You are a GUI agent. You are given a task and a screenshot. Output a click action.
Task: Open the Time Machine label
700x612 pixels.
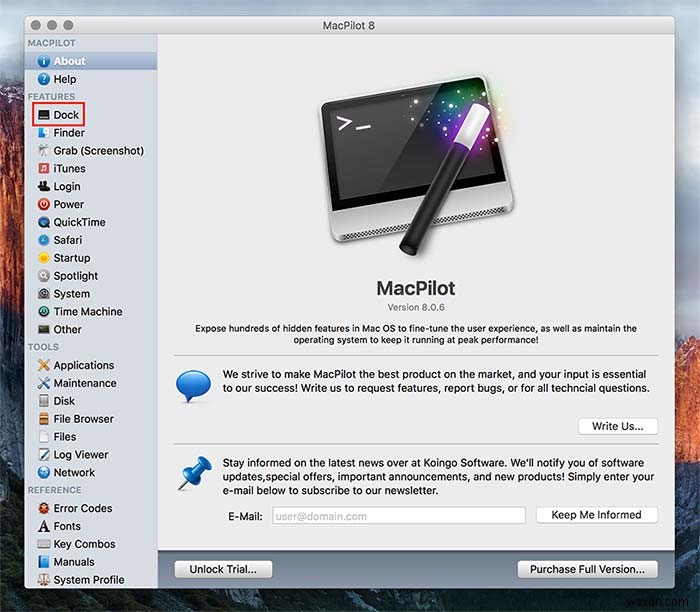click(x=88, y=312)
